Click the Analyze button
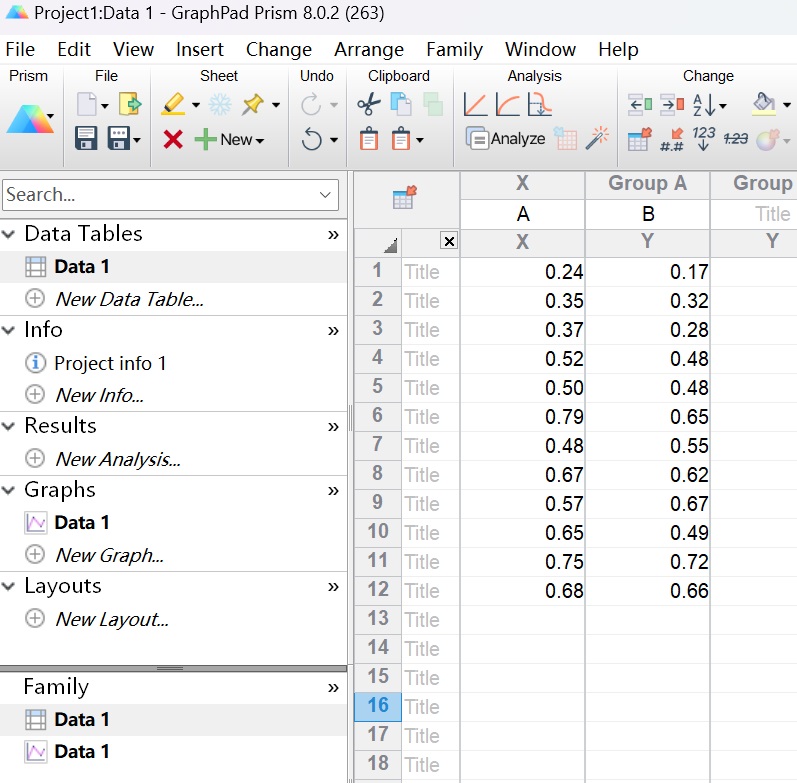The height and width of the screenshot is (783, 797). (x=506, y=139)
